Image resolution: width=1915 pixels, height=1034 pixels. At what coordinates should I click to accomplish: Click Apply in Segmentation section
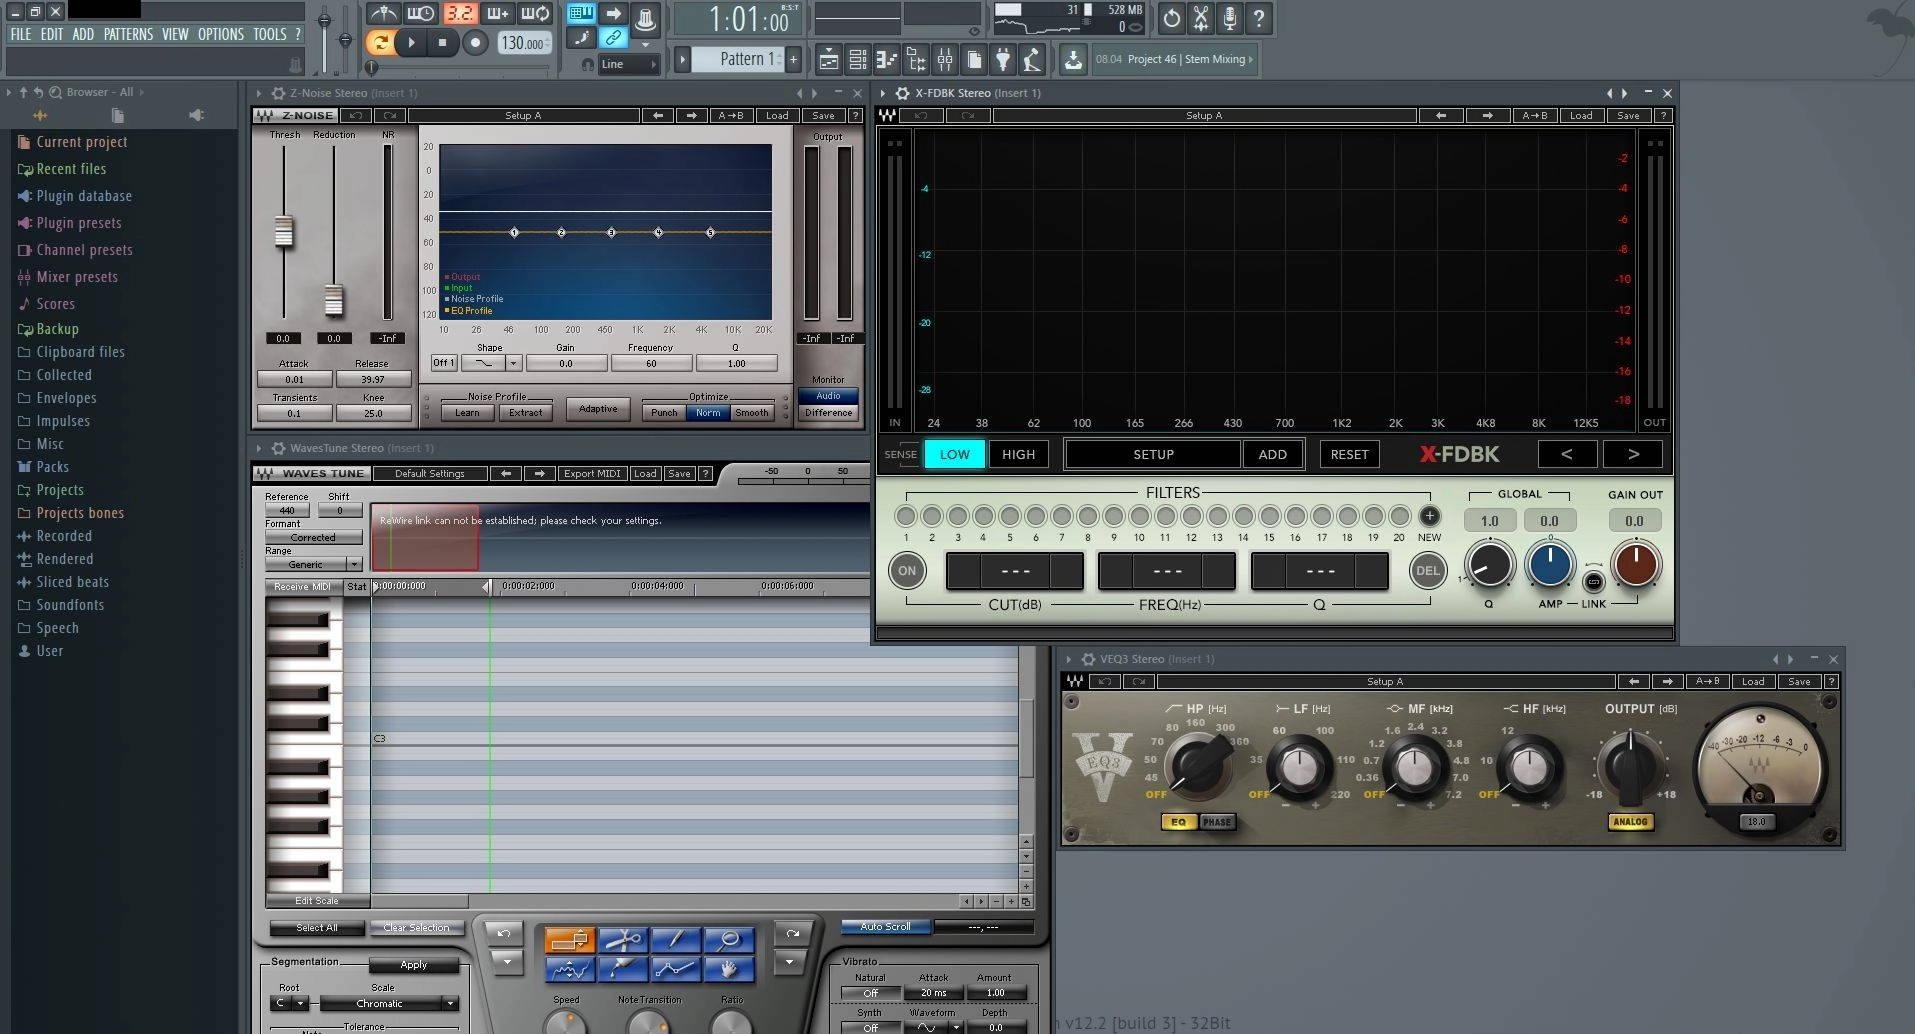[x=413, y=965]
